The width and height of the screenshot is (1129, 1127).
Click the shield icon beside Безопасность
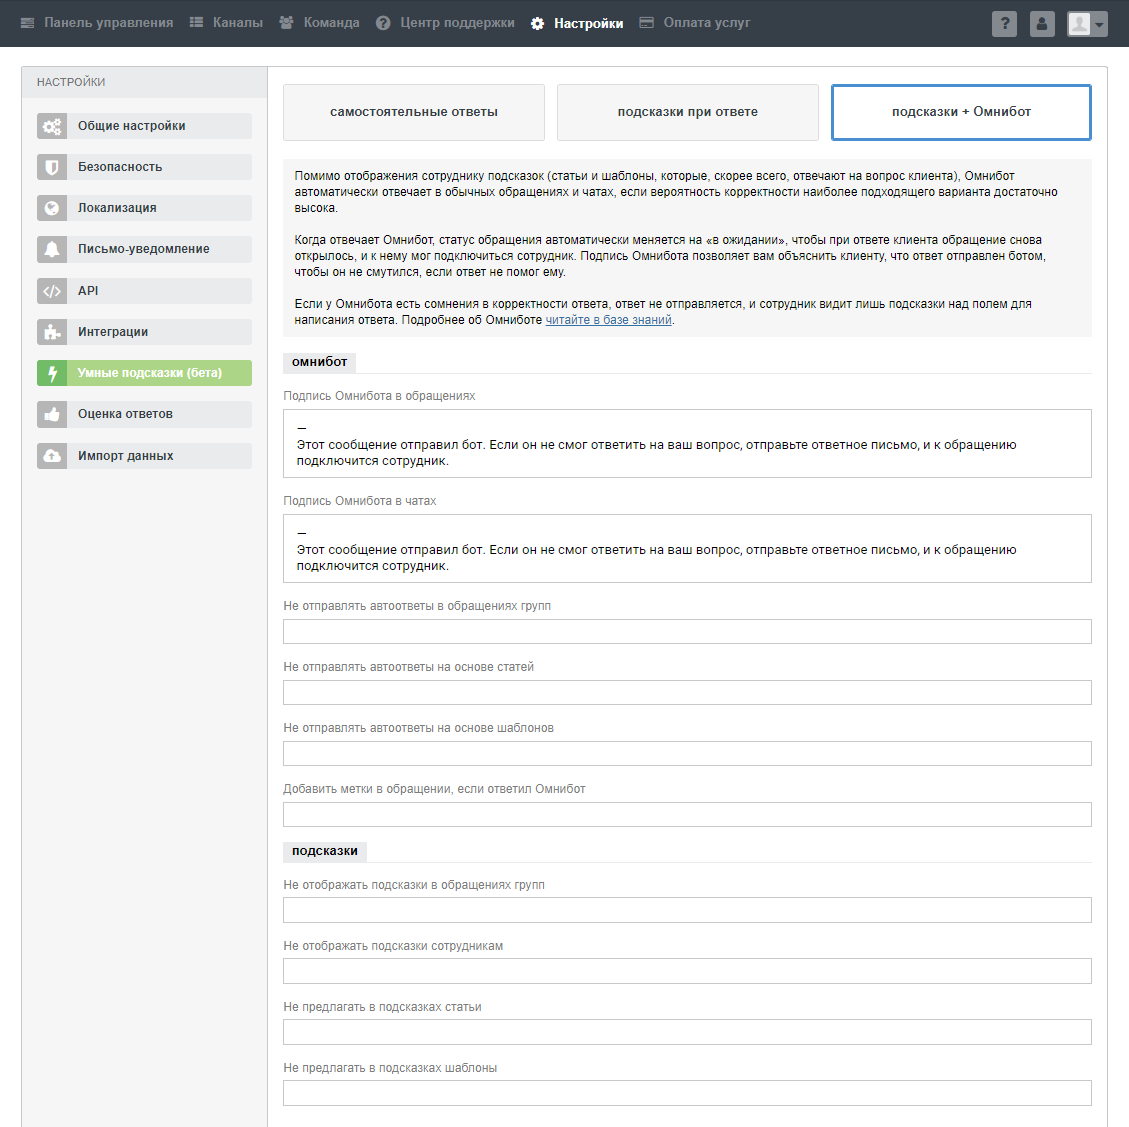(52, 167)
